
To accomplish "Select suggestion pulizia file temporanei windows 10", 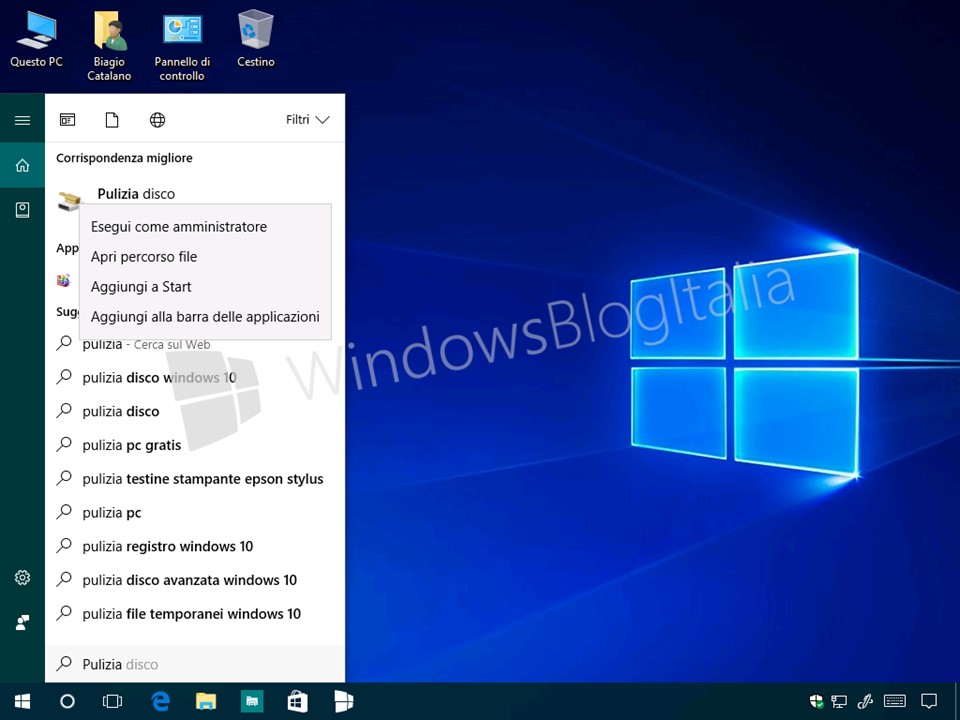I will click(195, 613).
